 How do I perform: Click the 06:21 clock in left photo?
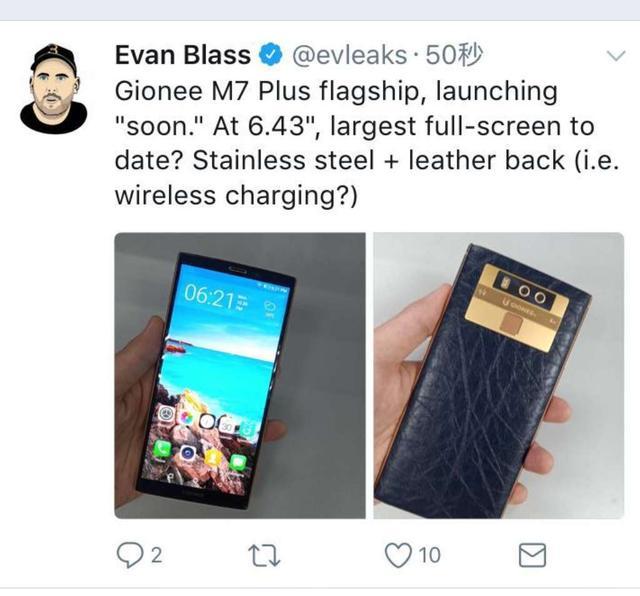209,297
